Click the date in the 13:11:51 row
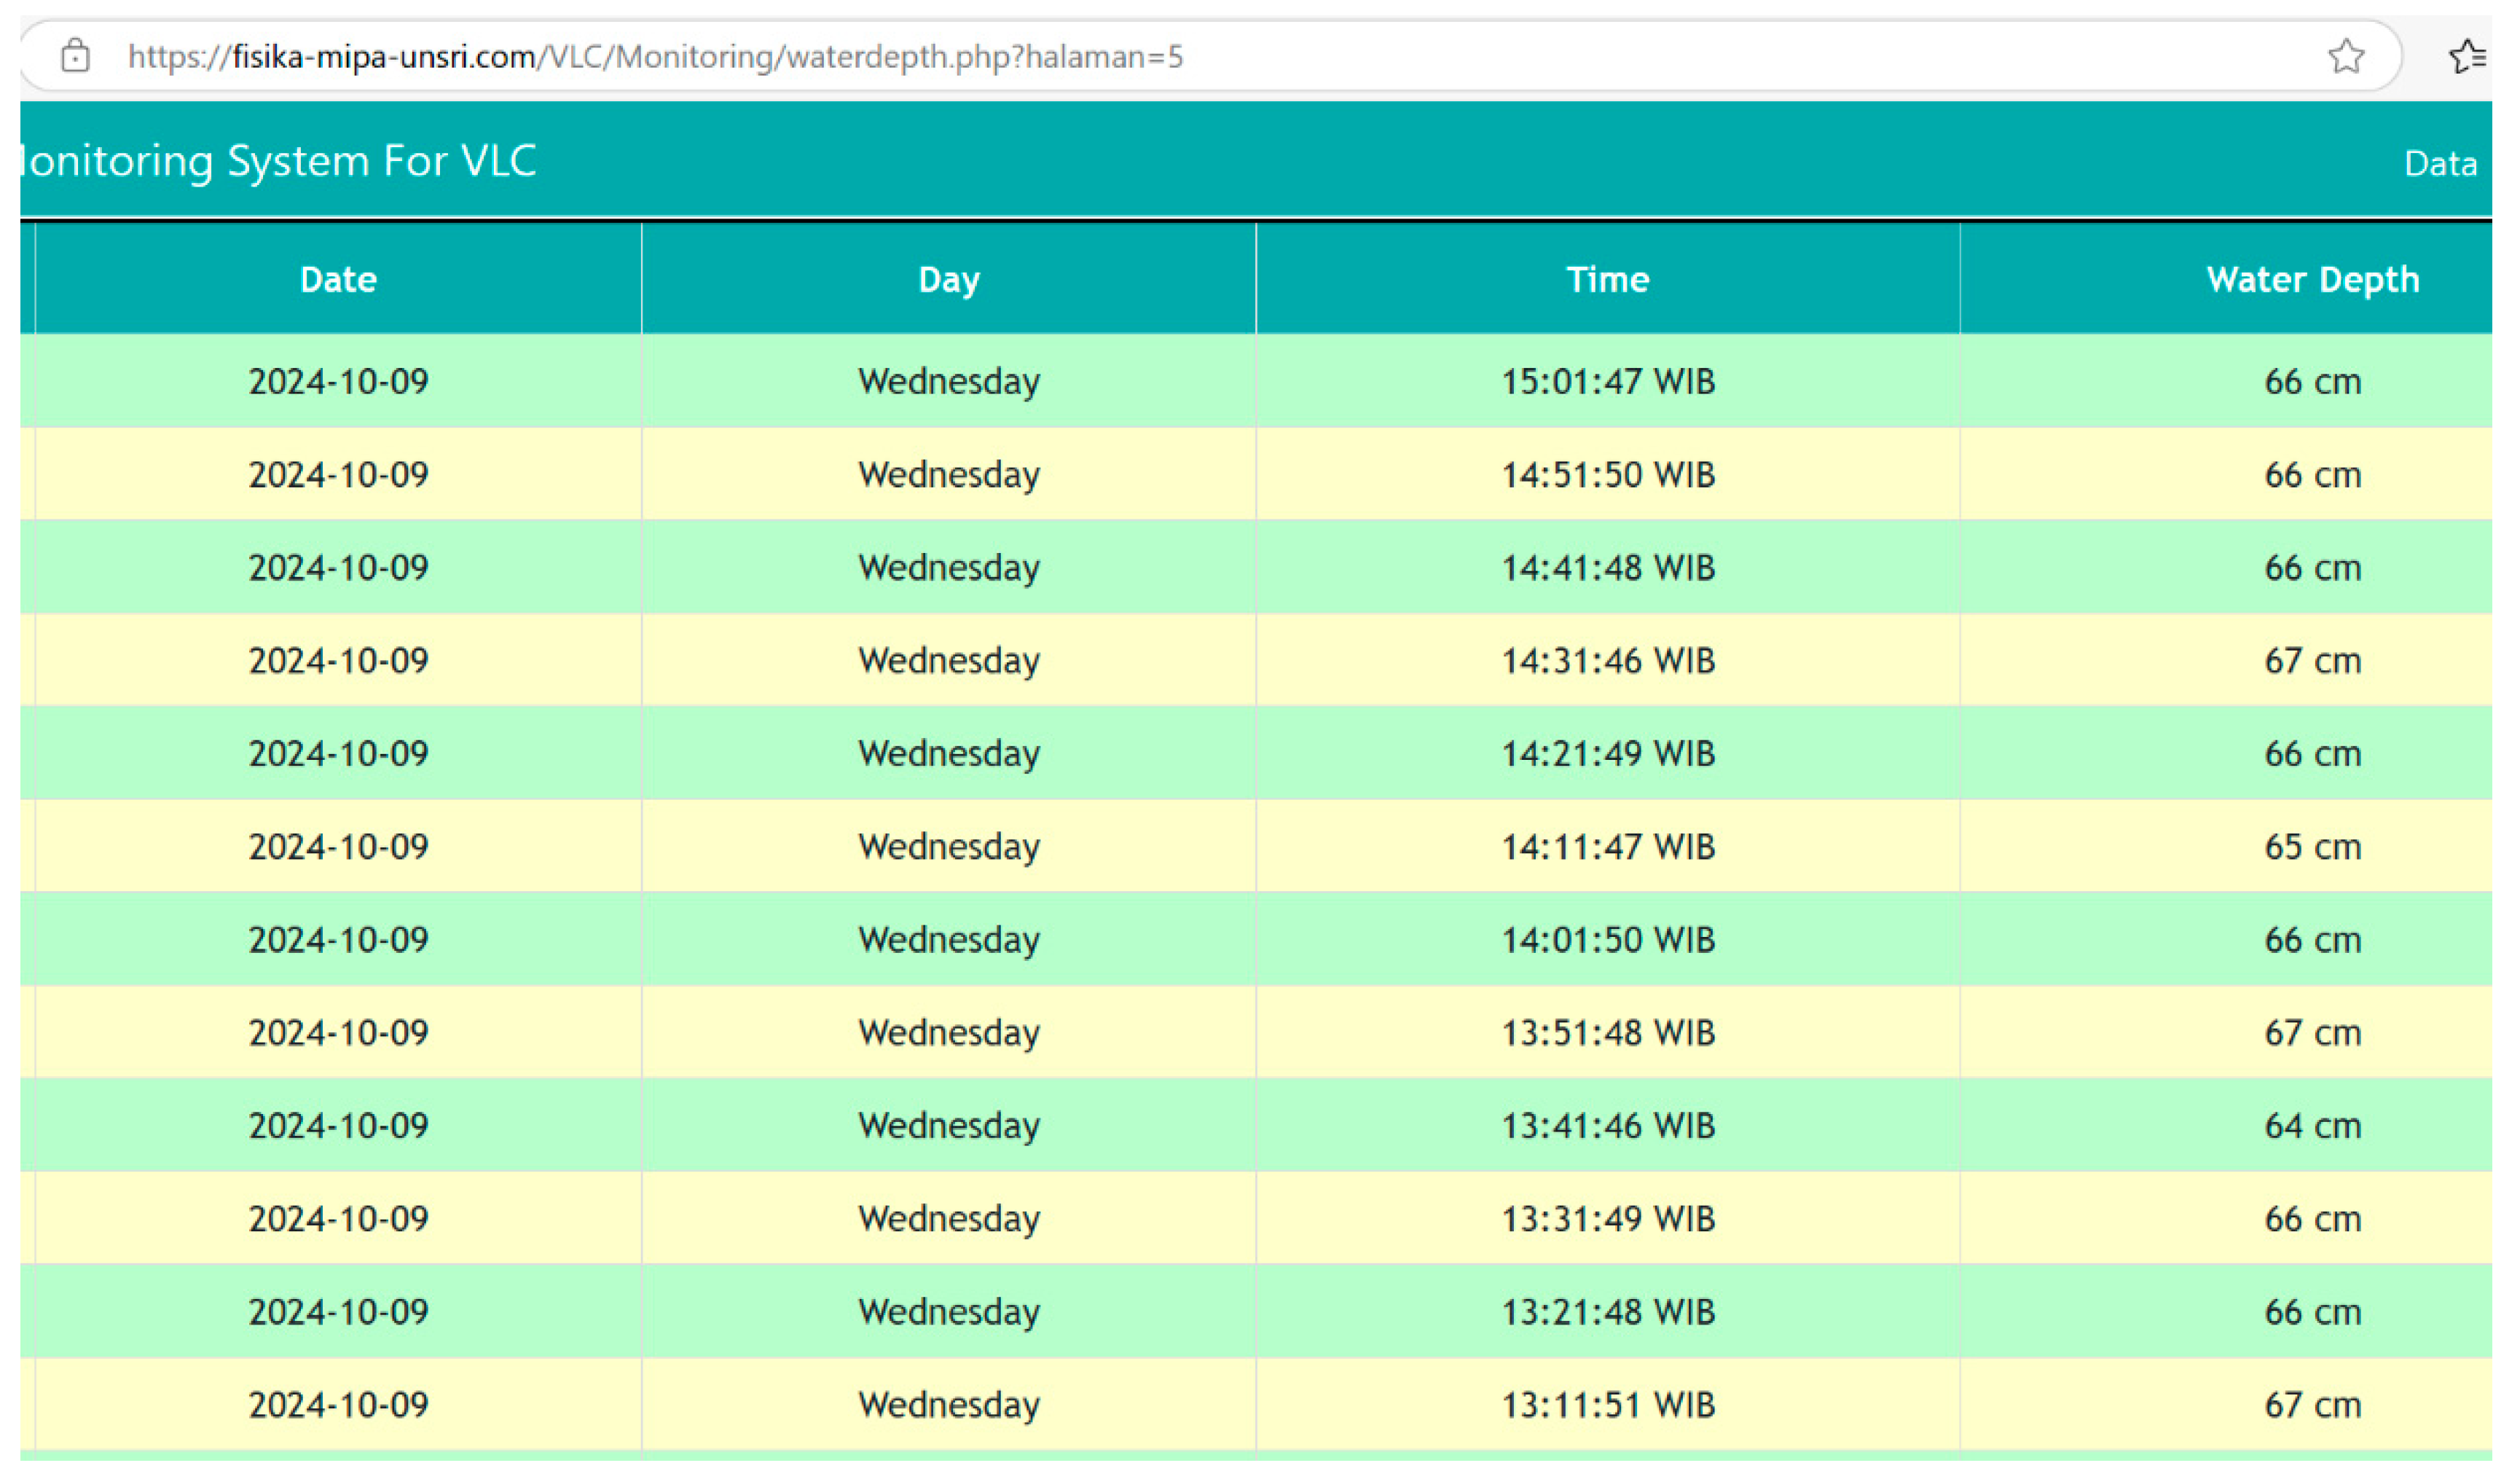The image size is (2520, 1479). (x=338, y=1404)
